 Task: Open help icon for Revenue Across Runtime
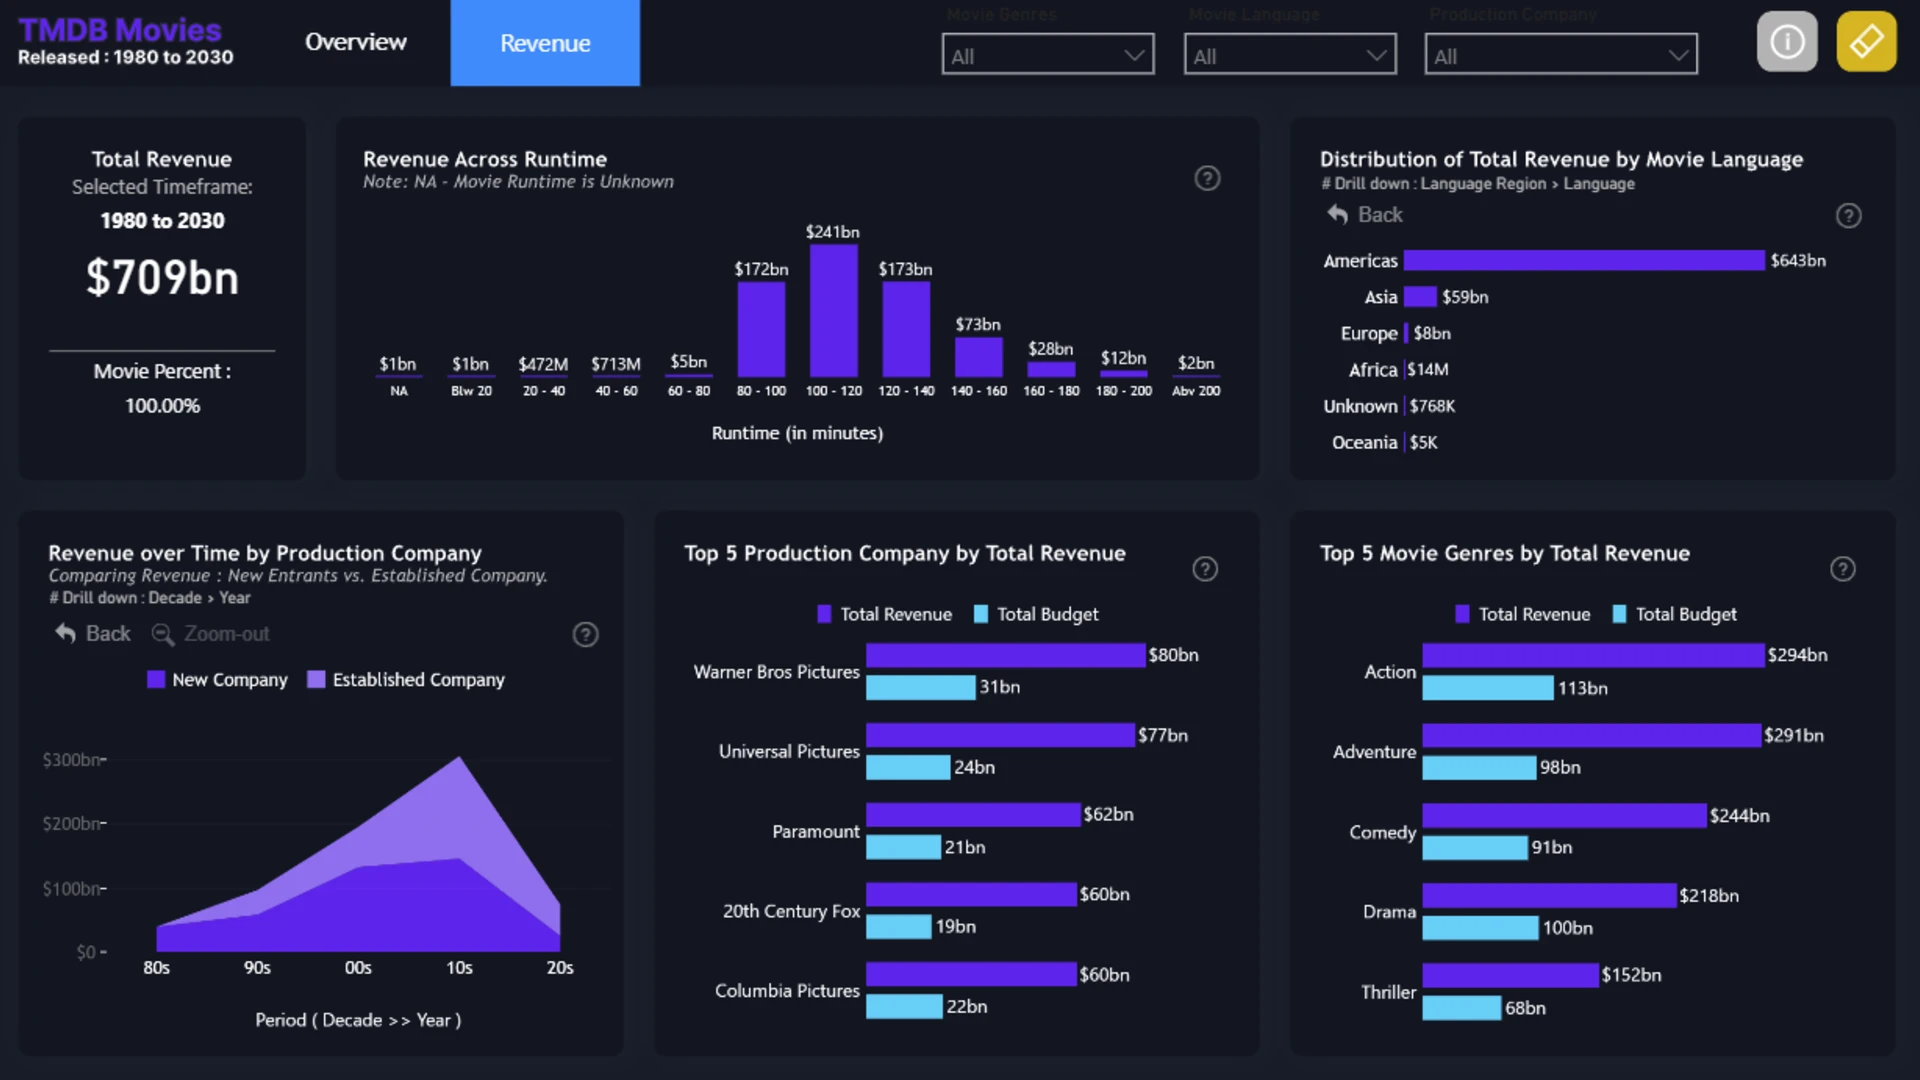coord(1207,178)
